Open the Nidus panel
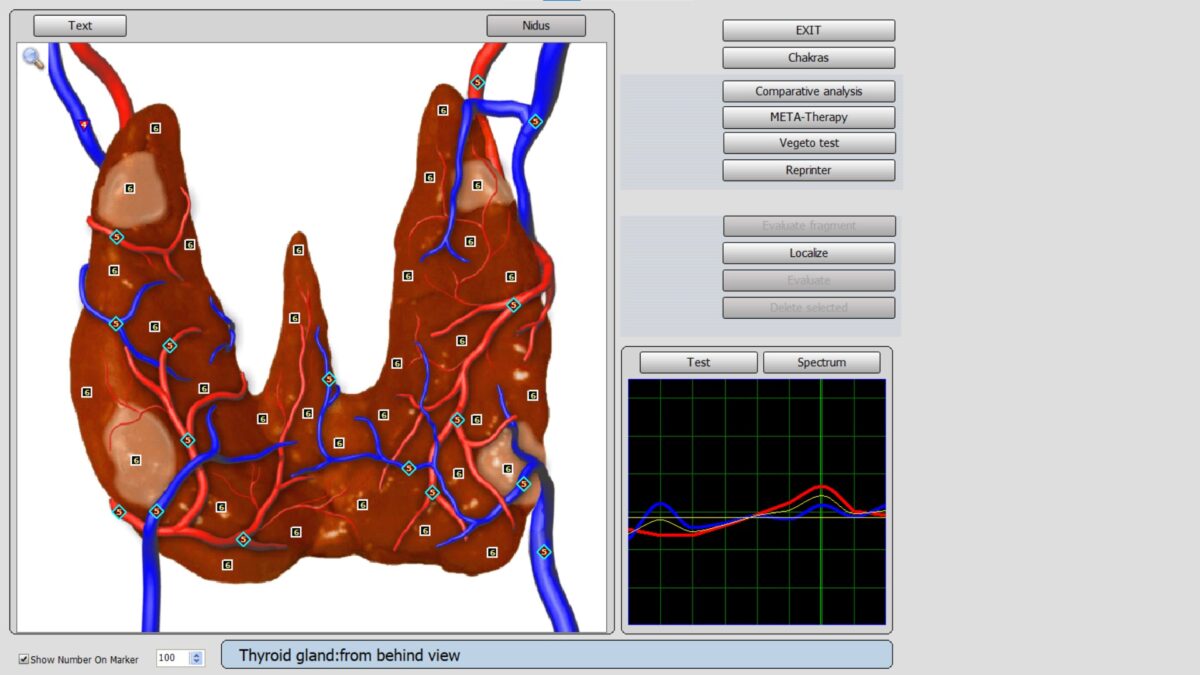The height and width of the screenshot is (675, 1200). 536,26
